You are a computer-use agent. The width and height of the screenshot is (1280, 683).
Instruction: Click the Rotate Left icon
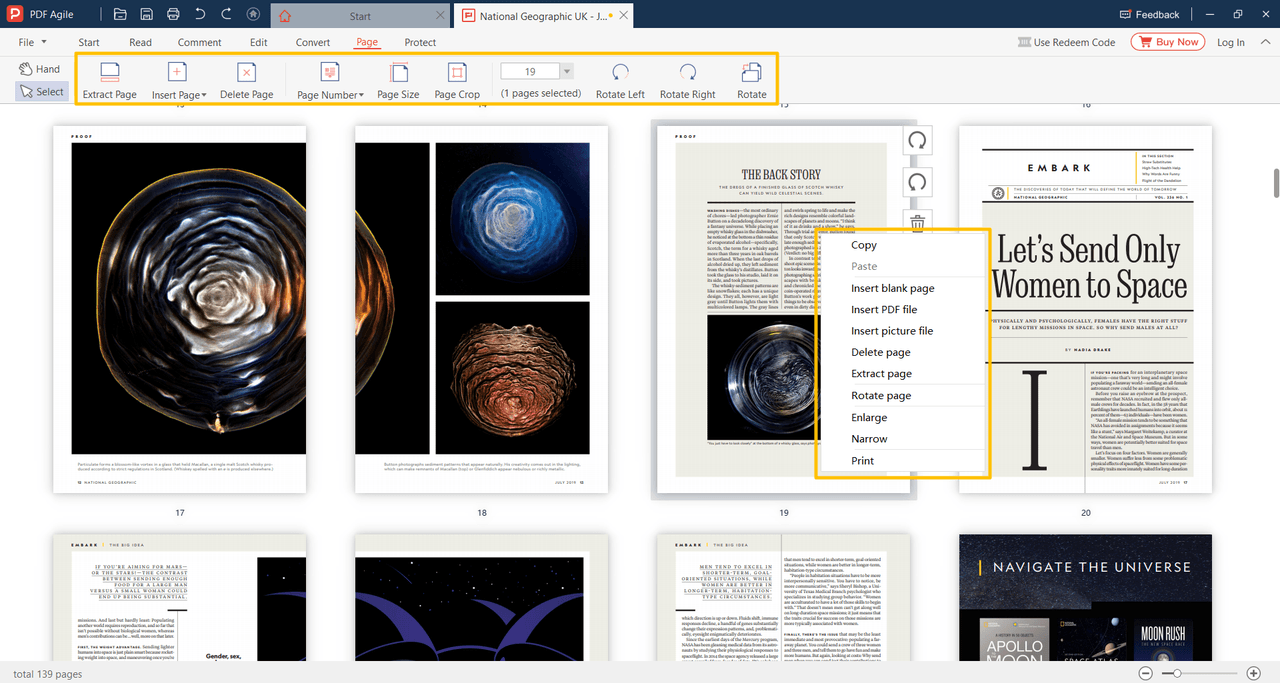[619, 80]
